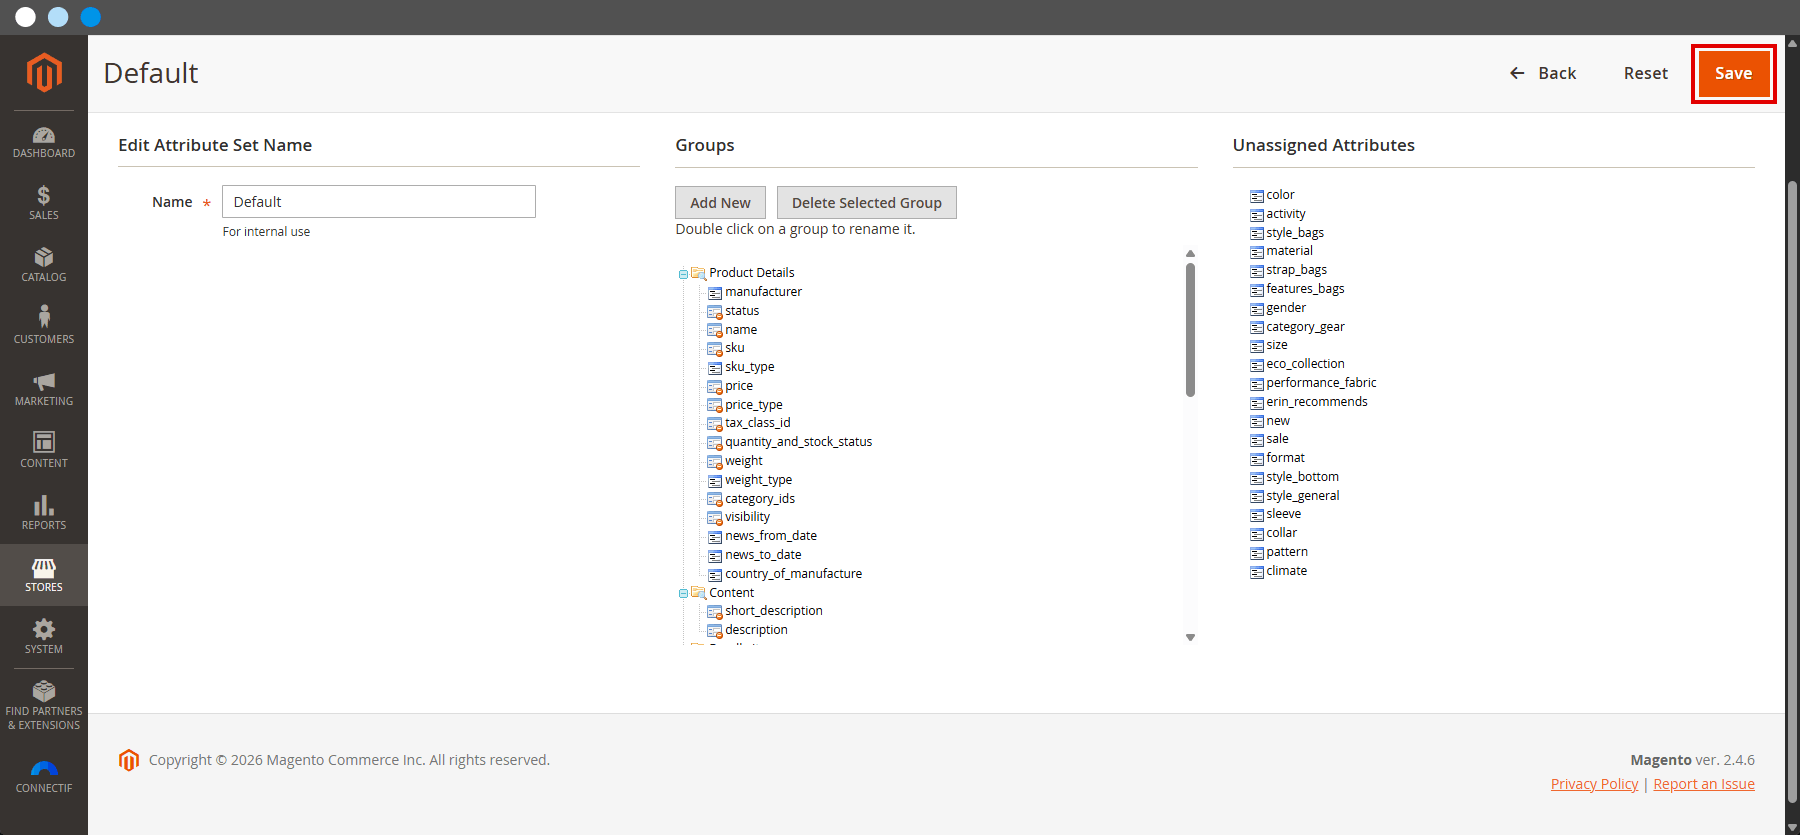Select unassigned eco_collection attribute

coord(1305,364)
